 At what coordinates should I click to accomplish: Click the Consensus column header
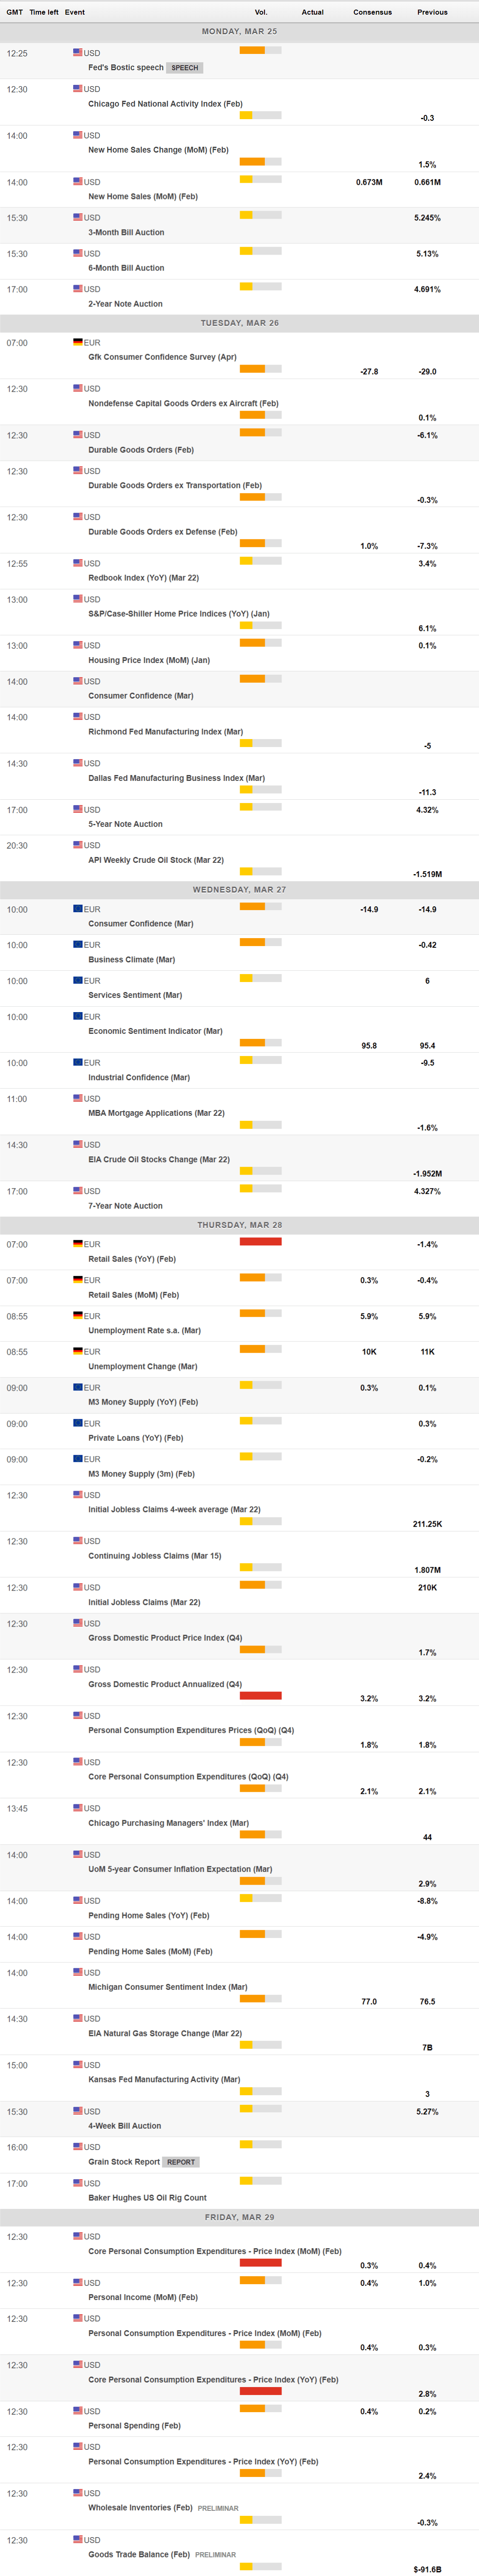pos(372,12)
